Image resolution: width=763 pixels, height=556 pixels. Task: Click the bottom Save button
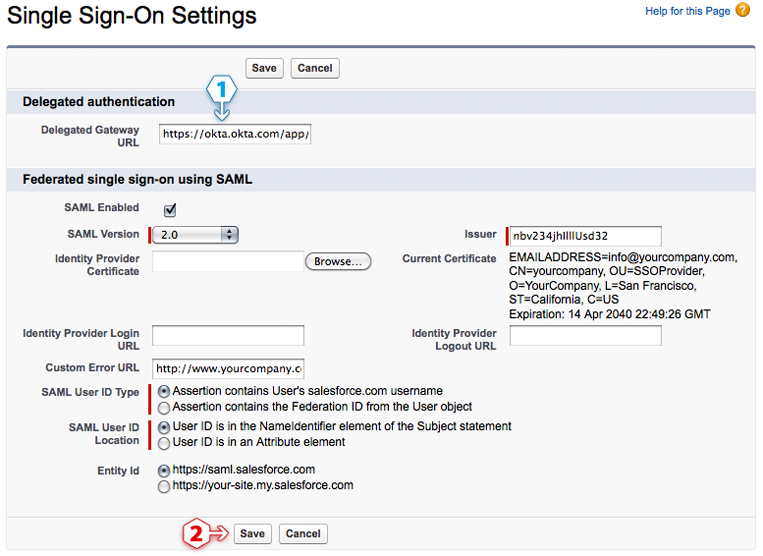(252, 534)
